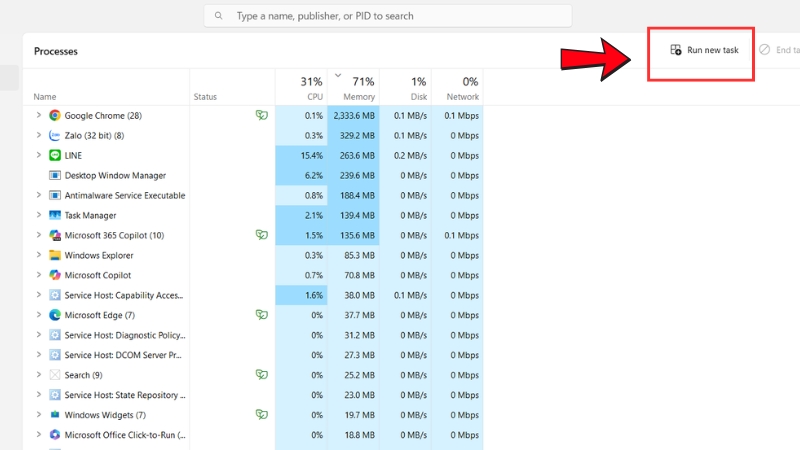Select the Desktop Window Manager row name
Screen dimensions: 800x450
115,176
